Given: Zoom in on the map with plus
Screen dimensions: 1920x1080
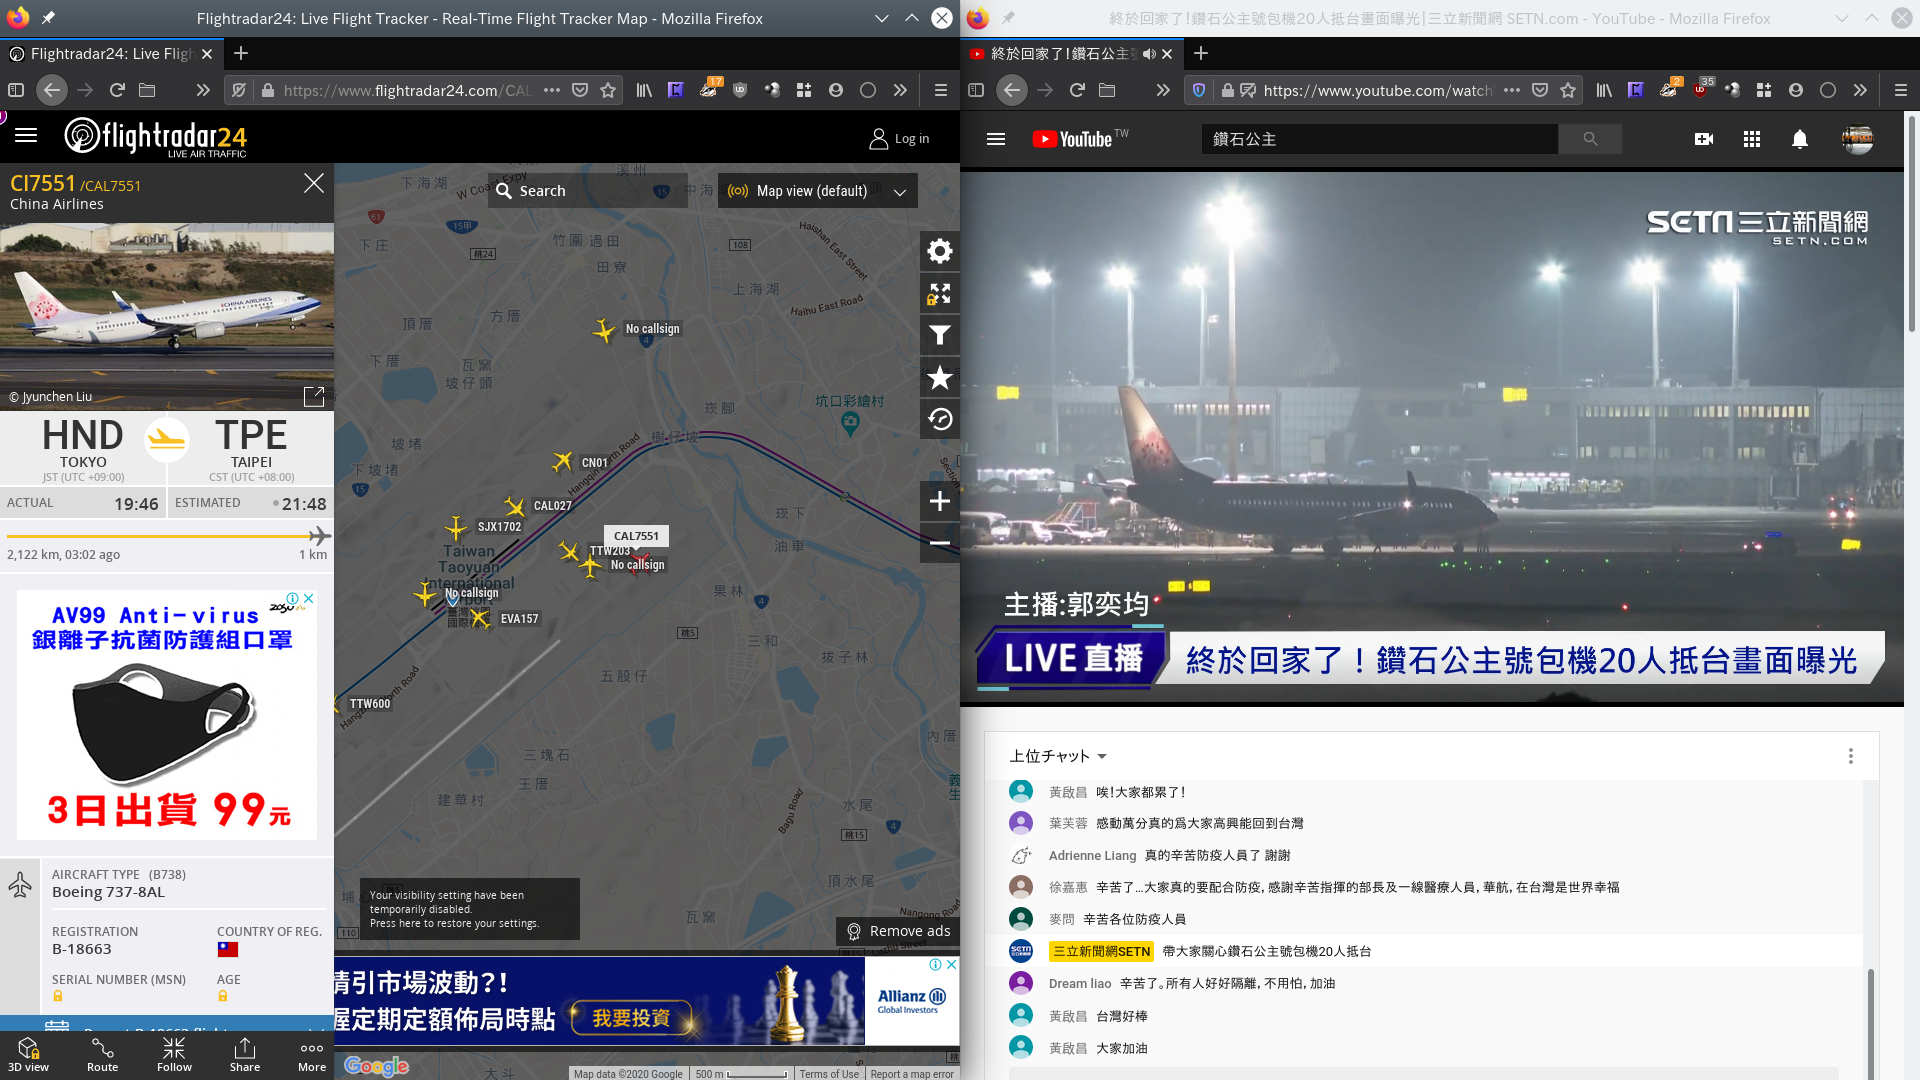Looking at the screenshot, I should coord(939,501).
